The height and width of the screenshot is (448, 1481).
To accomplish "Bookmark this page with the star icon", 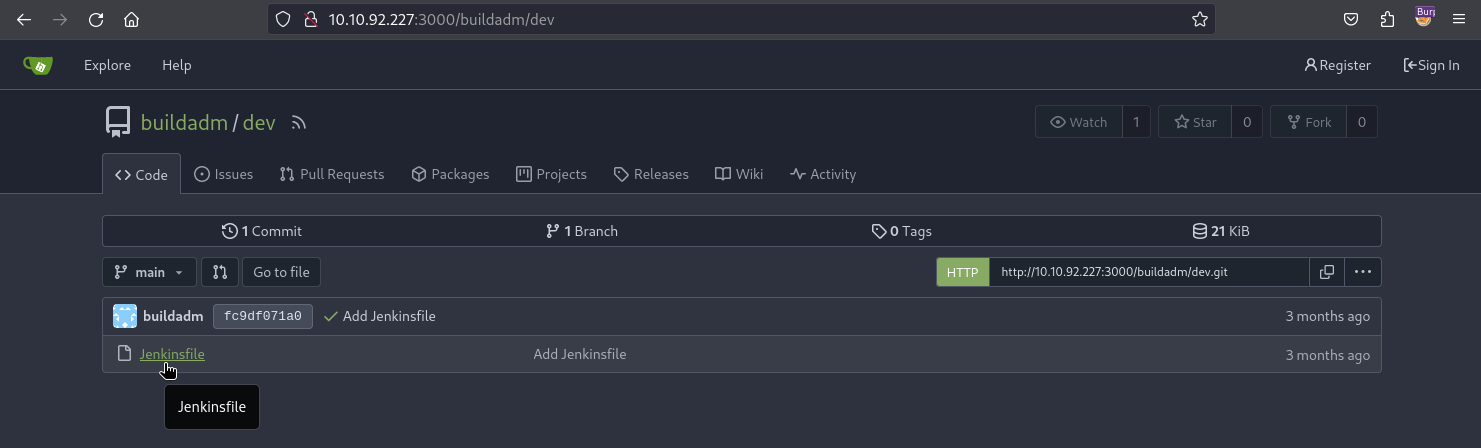I will pyautogui.click(x=1199, y=19).
